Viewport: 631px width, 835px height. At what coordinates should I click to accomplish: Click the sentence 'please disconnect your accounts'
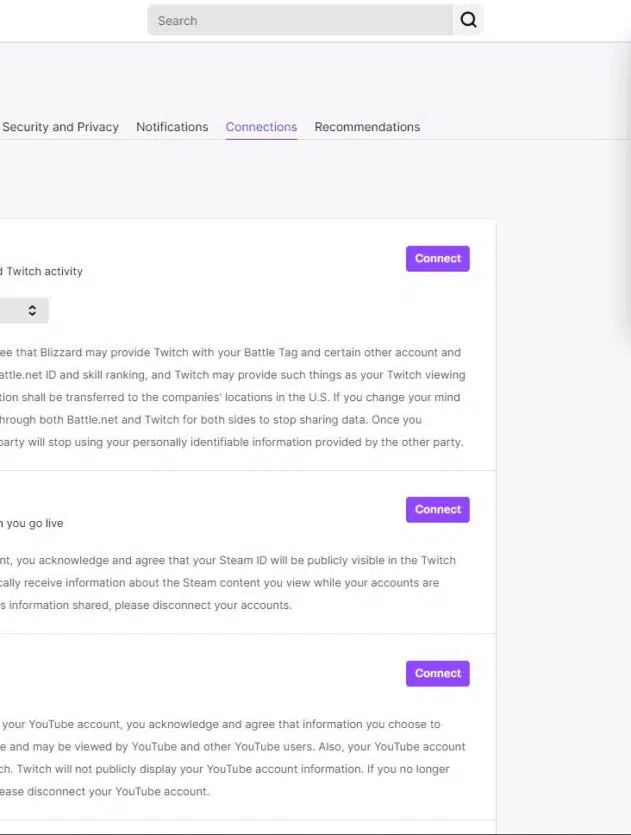(x=203, y=605)
